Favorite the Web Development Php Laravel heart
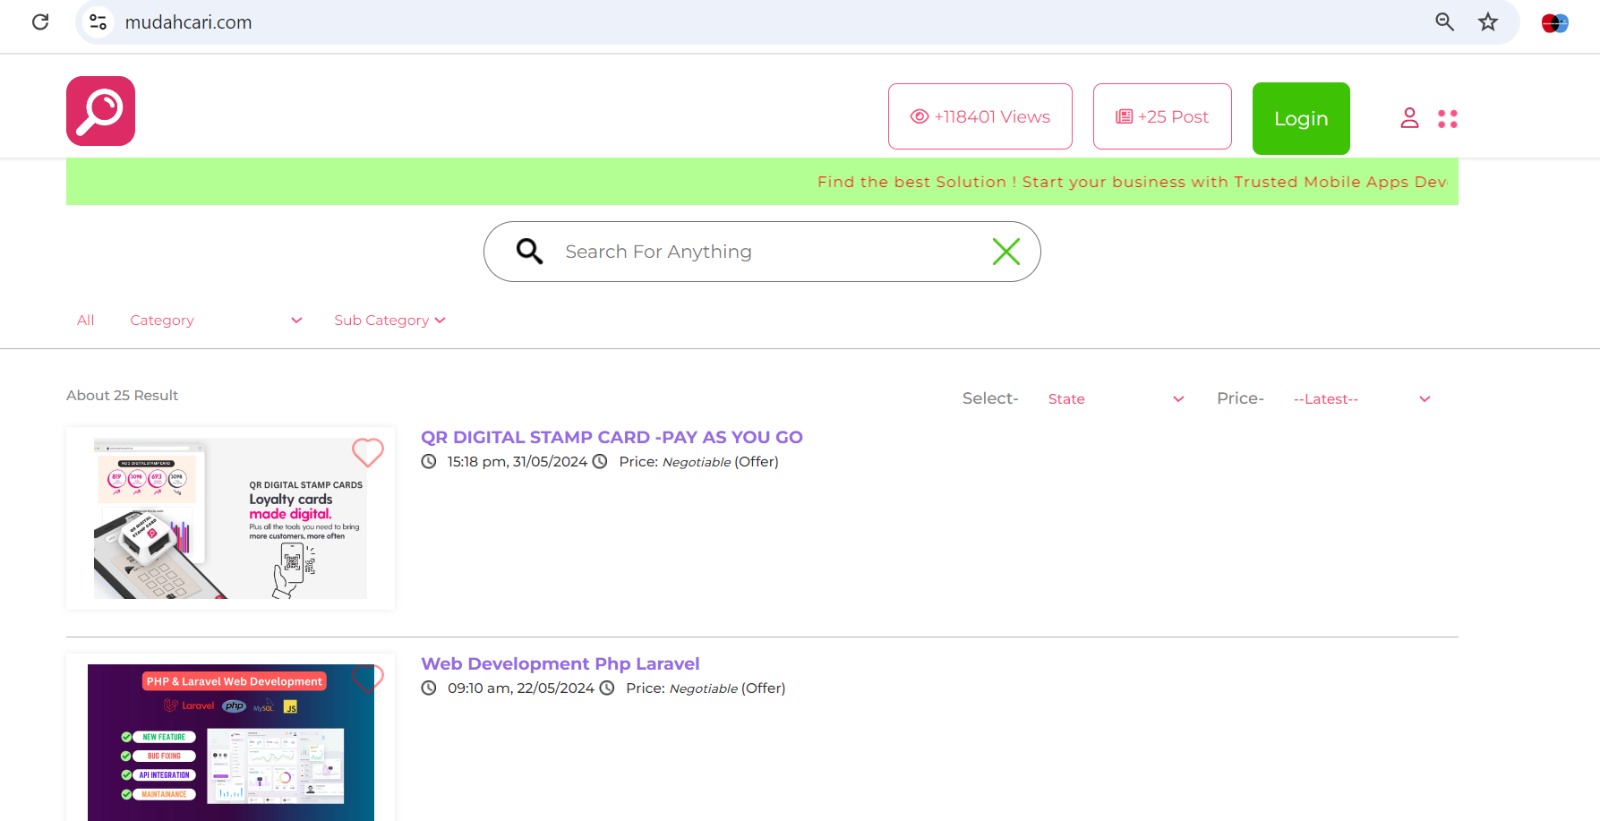1600x821 pixels. 367,678
